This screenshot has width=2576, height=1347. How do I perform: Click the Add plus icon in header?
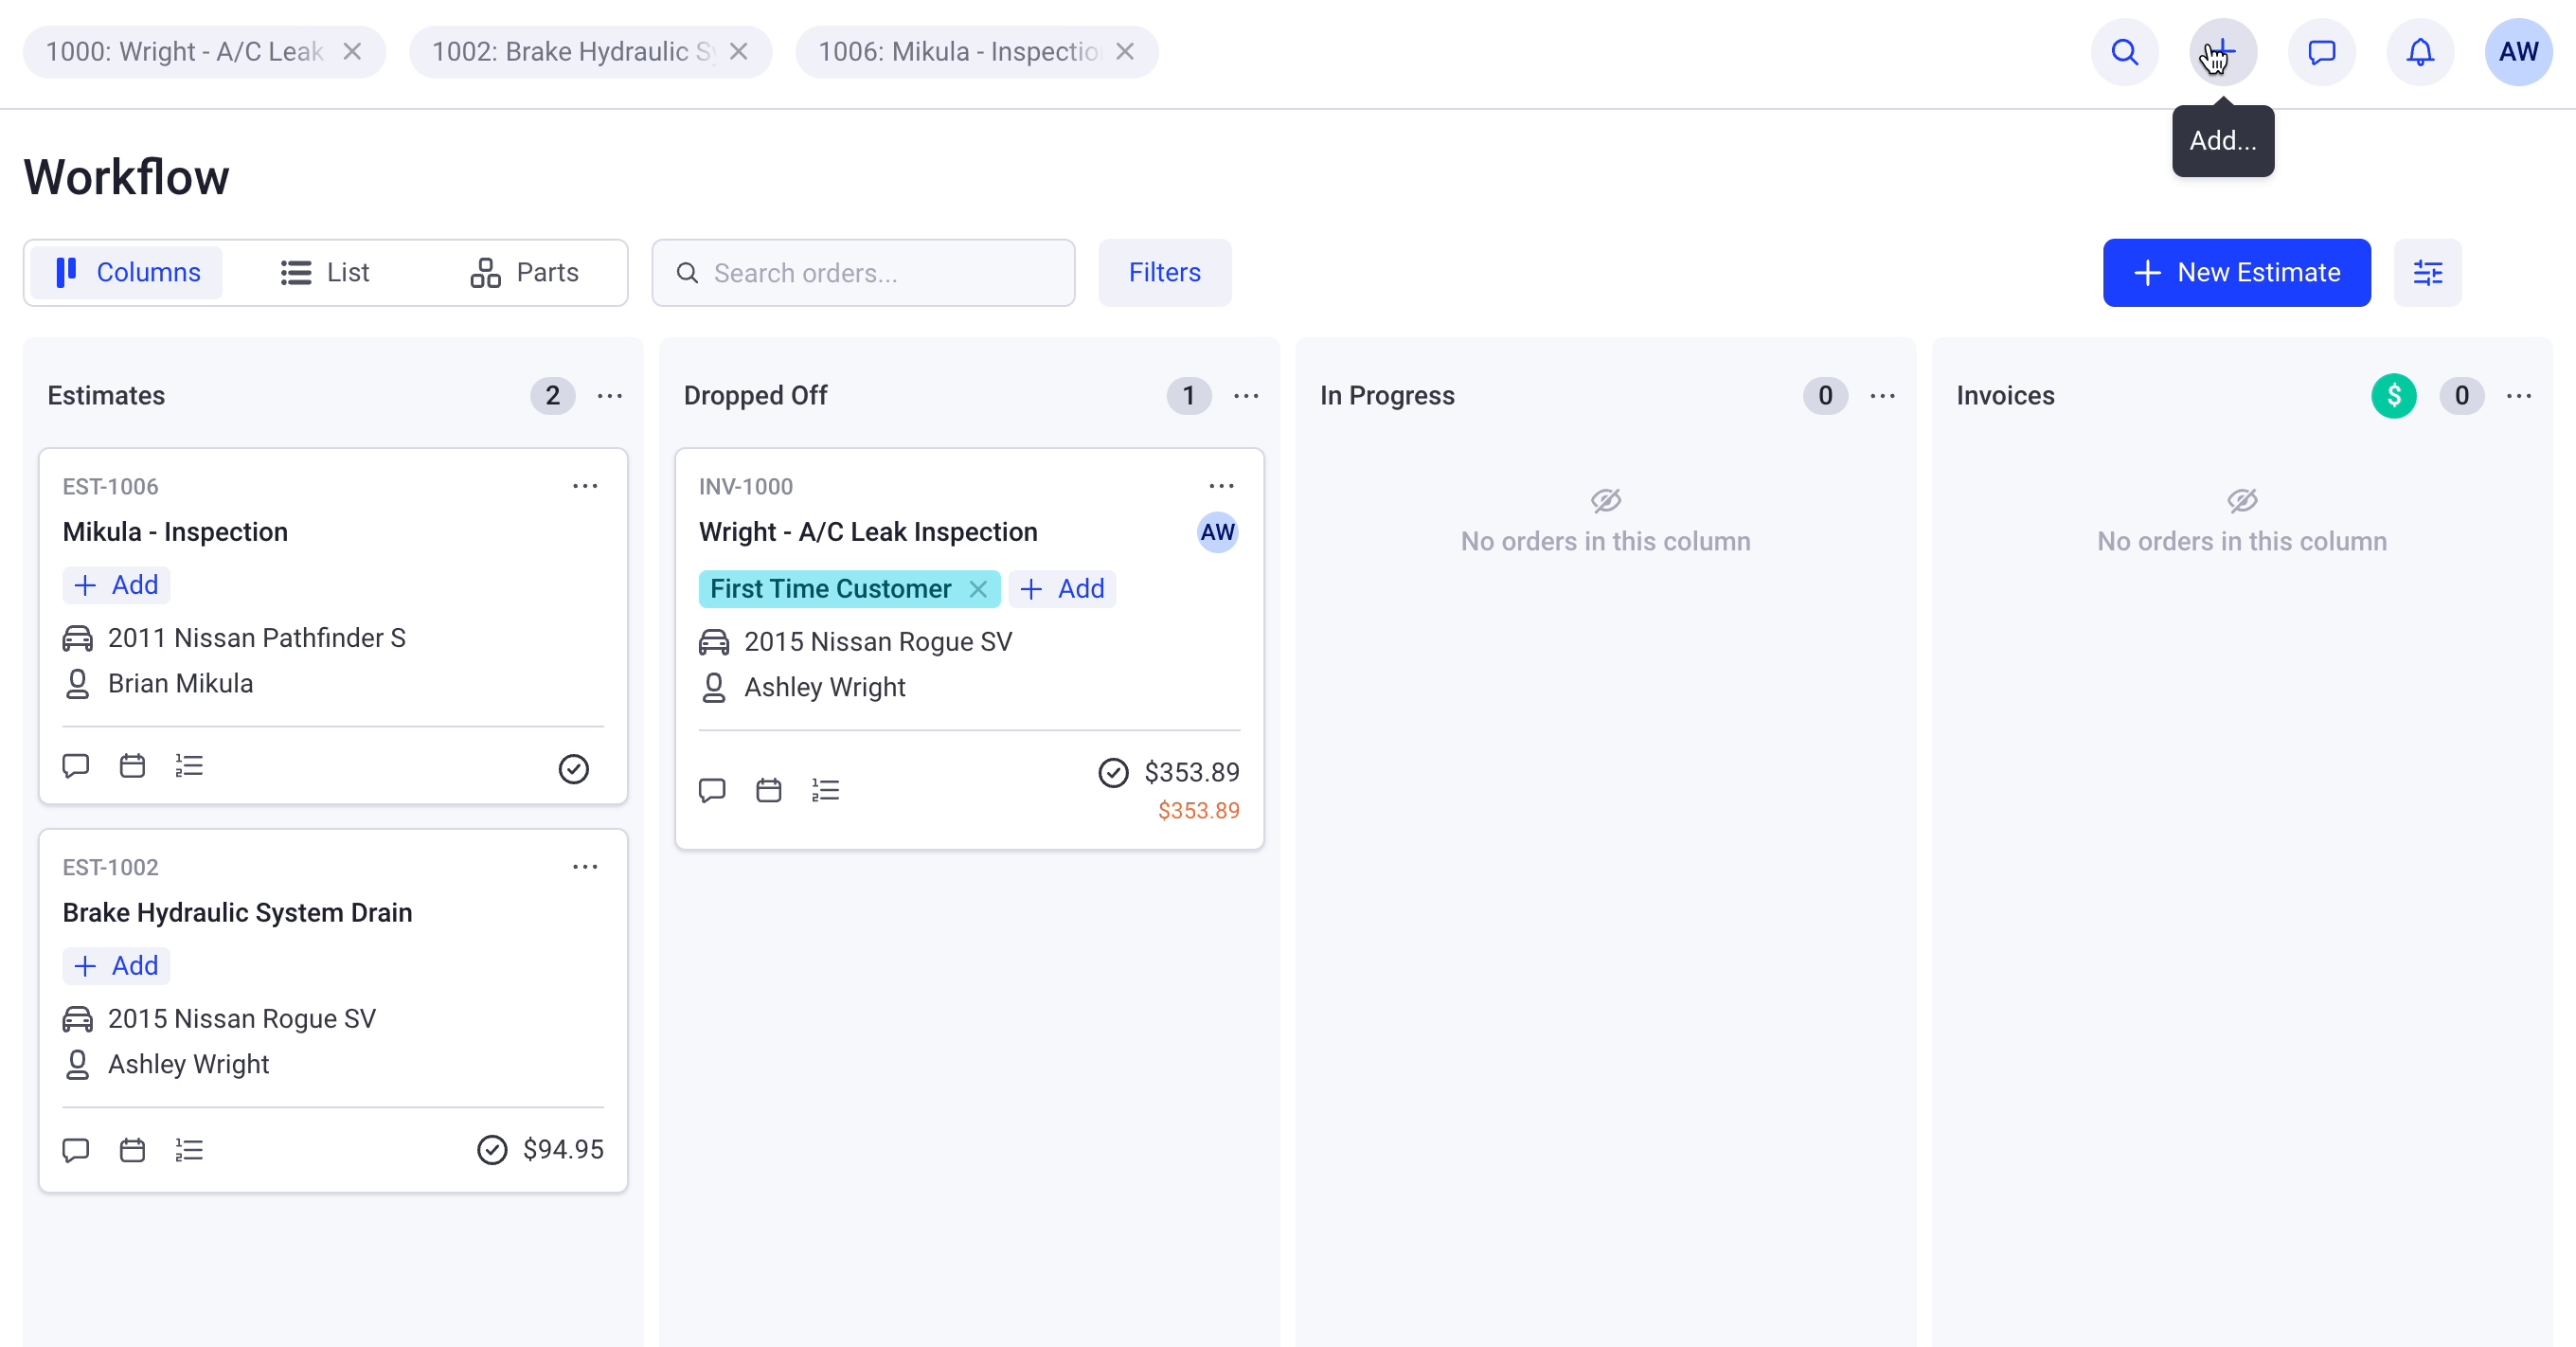coord(2222,52)
